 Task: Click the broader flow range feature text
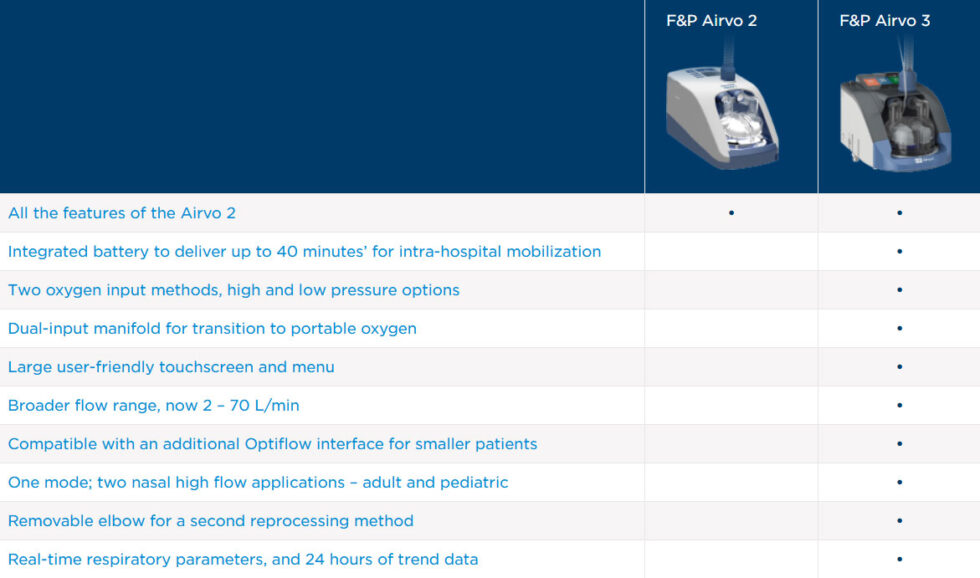point(153,405)
